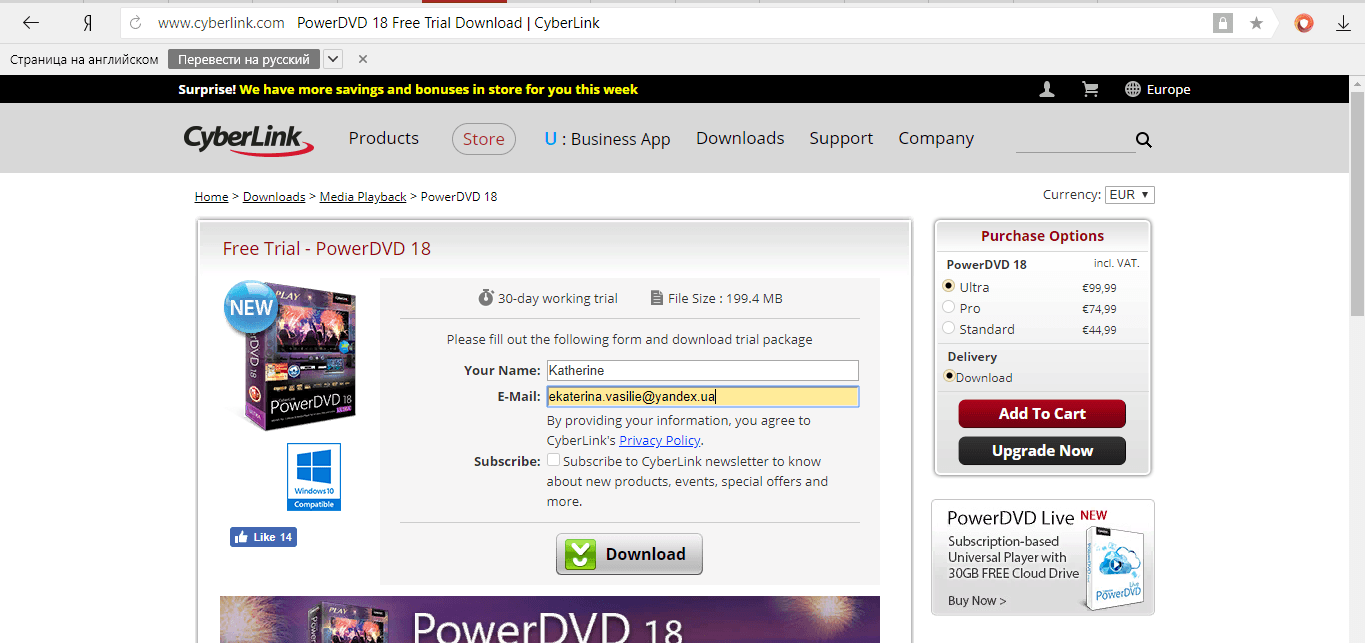Follow the Media Playback breadcrumb link
Image resolution: width=1365 pixels, height=643 pixels.
(363, 197)
